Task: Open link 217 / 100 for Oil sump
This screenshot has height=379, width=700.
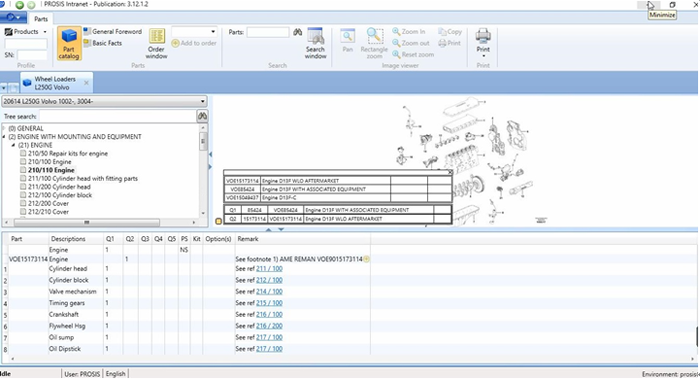Action: click(x=269, y=337)
